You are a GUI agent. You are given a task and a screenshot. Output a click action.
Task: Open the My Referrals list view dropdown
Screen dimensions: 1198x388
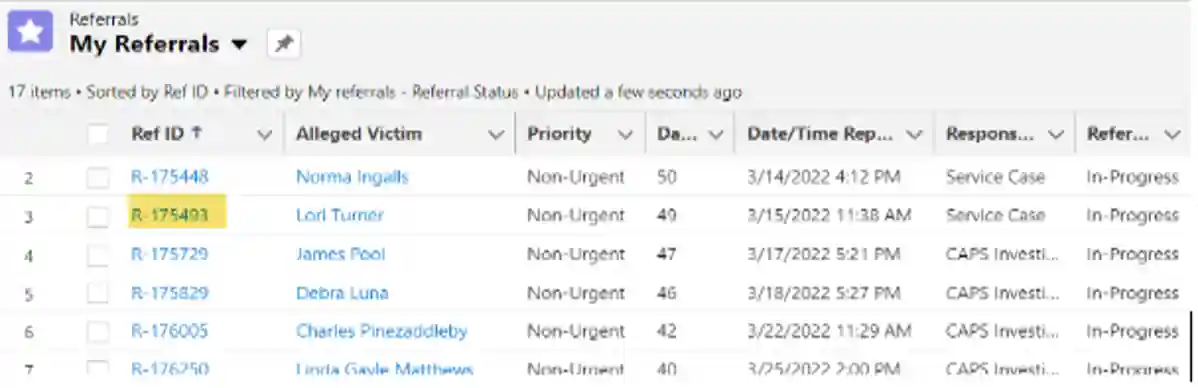[x=239, y=44]
